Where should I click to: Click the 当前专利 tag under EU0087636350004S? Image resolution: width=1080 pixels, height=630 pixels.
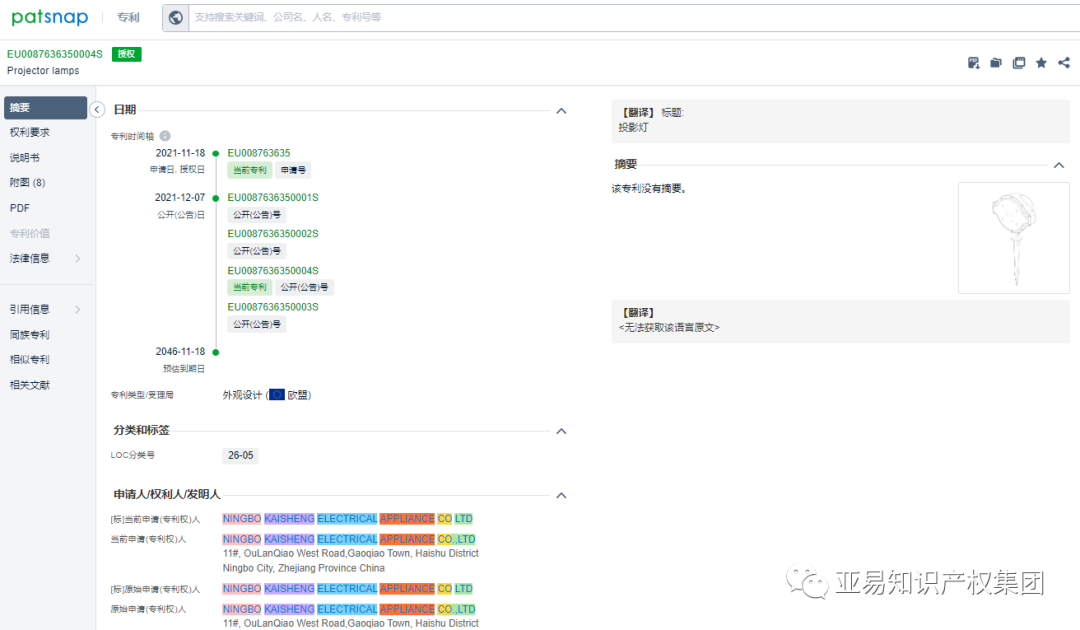(249, 287)
